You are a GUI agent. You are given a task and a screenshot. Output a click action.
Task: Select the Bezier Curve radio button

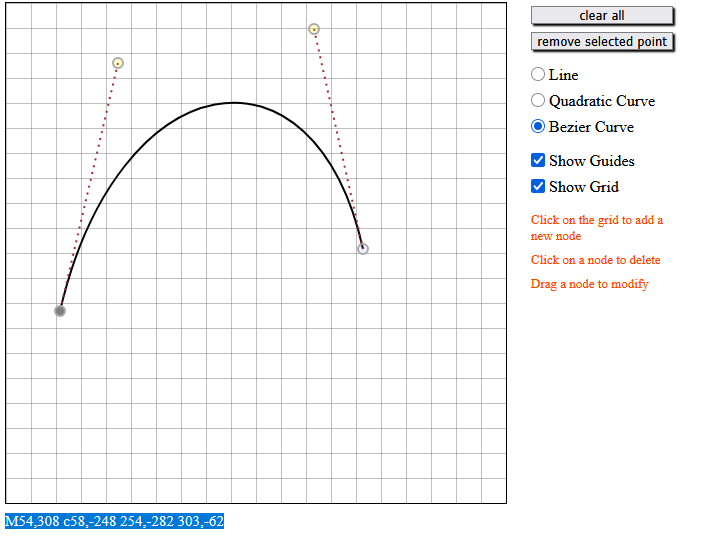point(538,127)
